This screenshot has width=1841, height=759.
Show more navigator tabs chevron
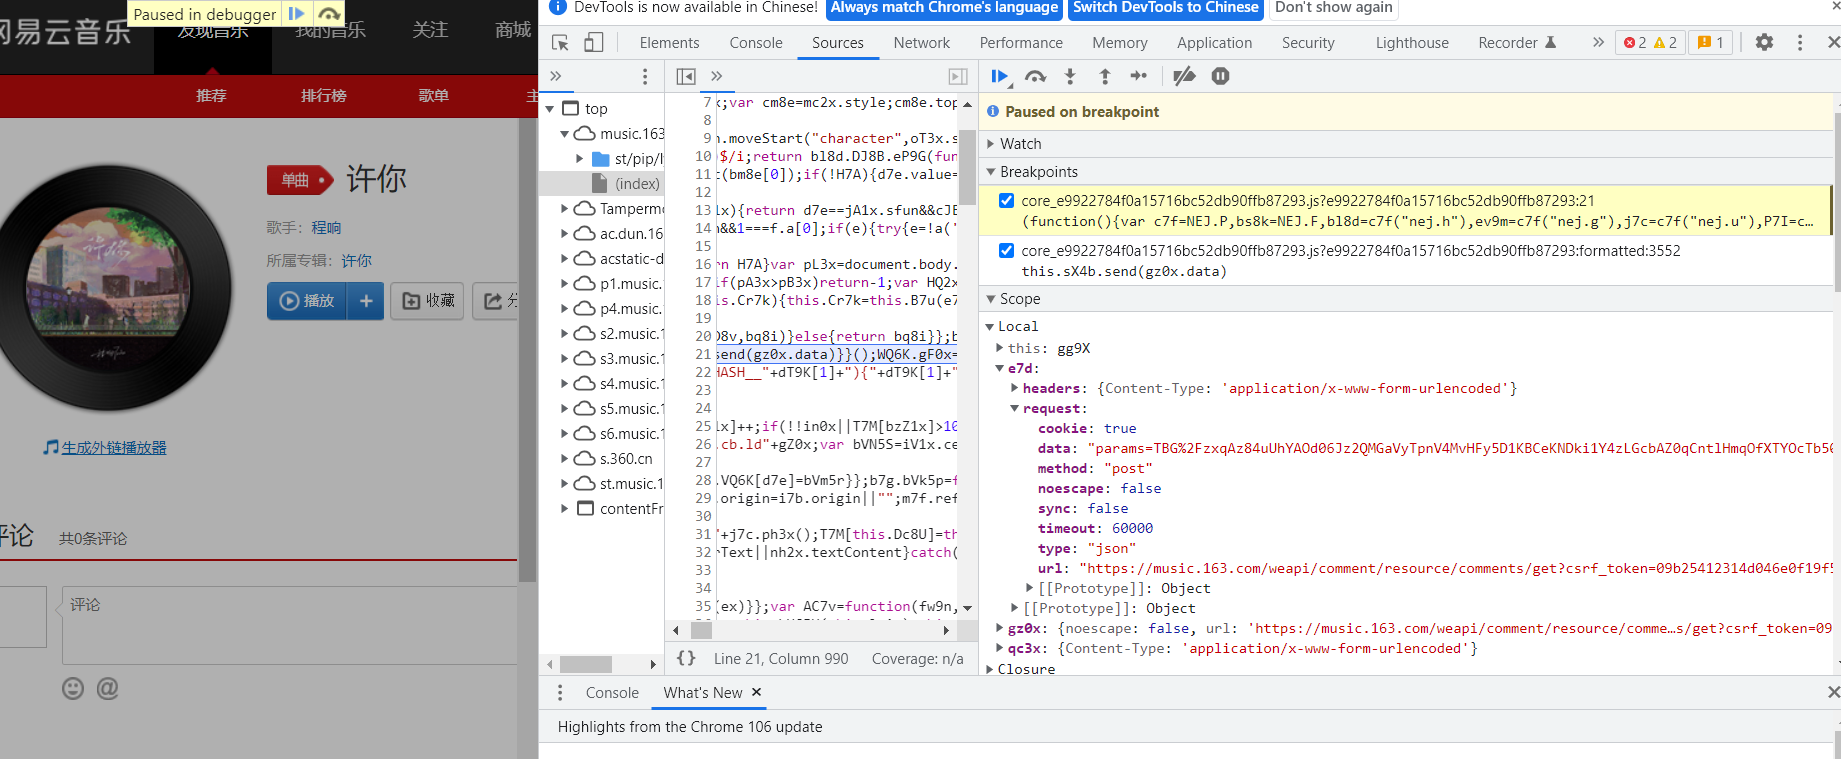556,76
